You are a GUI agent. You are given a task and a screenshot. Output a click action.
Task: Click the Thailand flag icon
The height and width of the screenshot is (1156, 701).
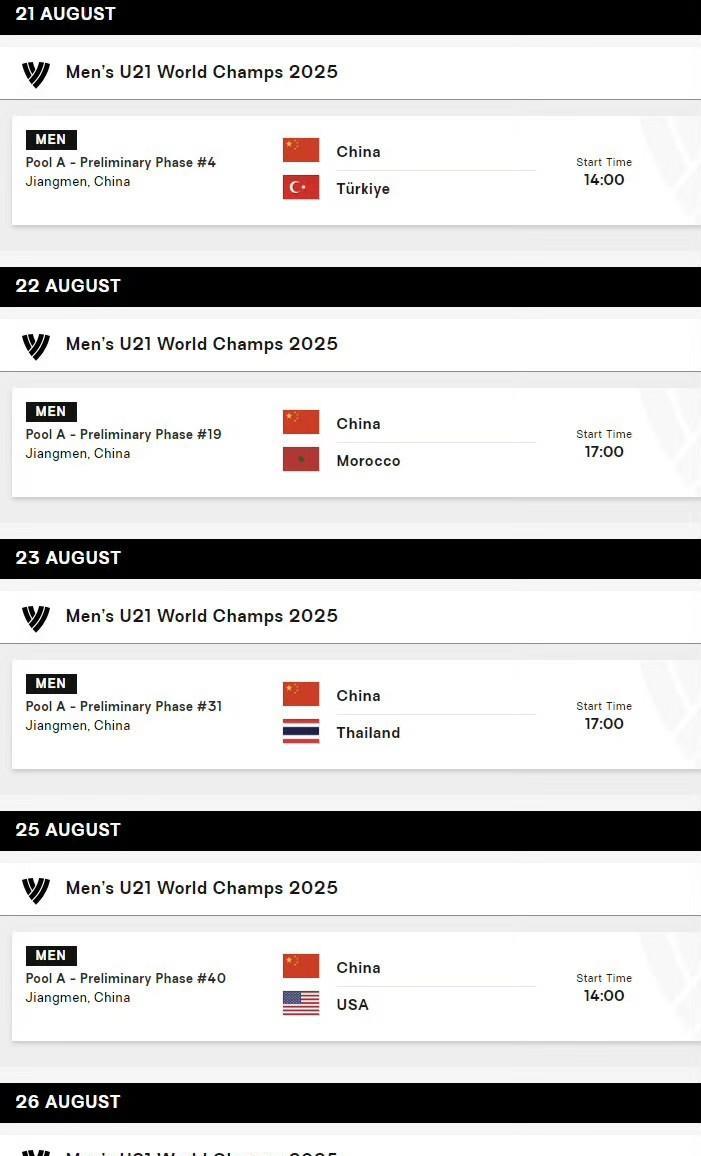301,731
